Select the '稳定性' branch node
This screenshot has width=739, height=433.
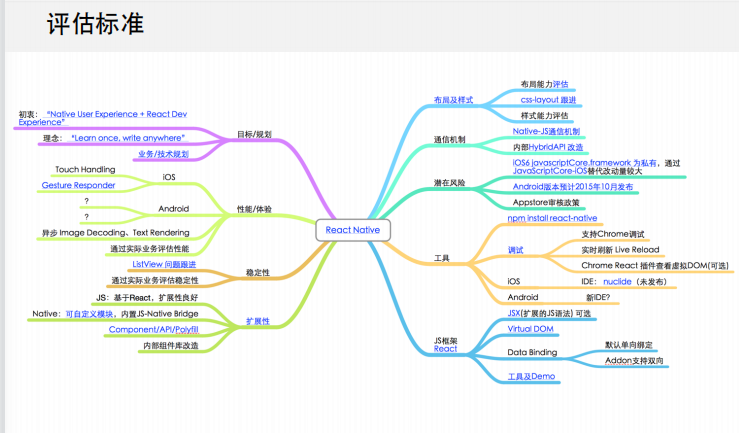point(258,272)
